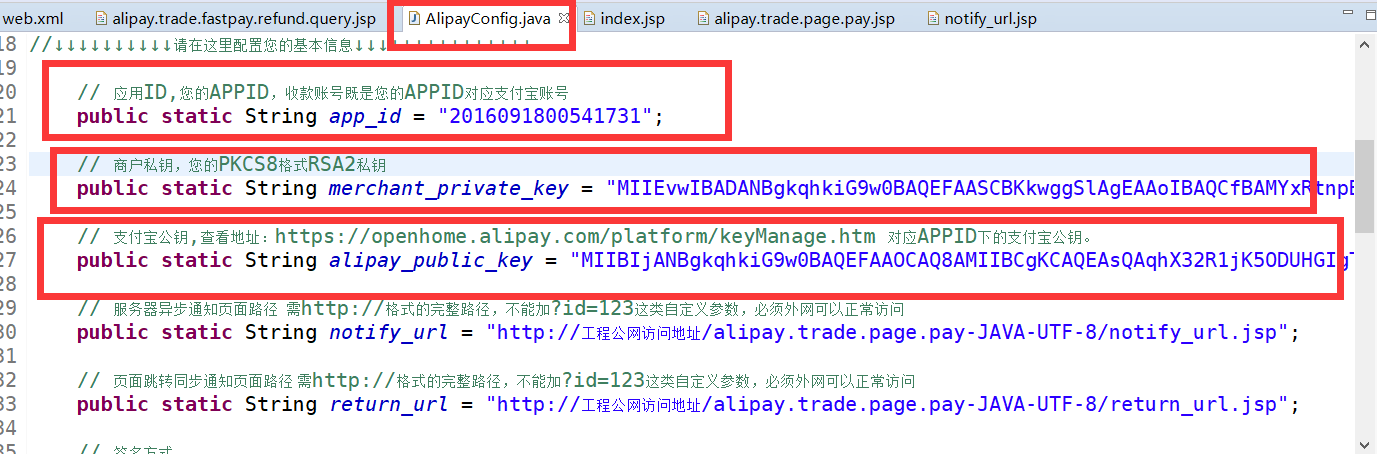Click the notify_url.jsp string value
This screenshot has width=1377, height=454.
point(887,332)
